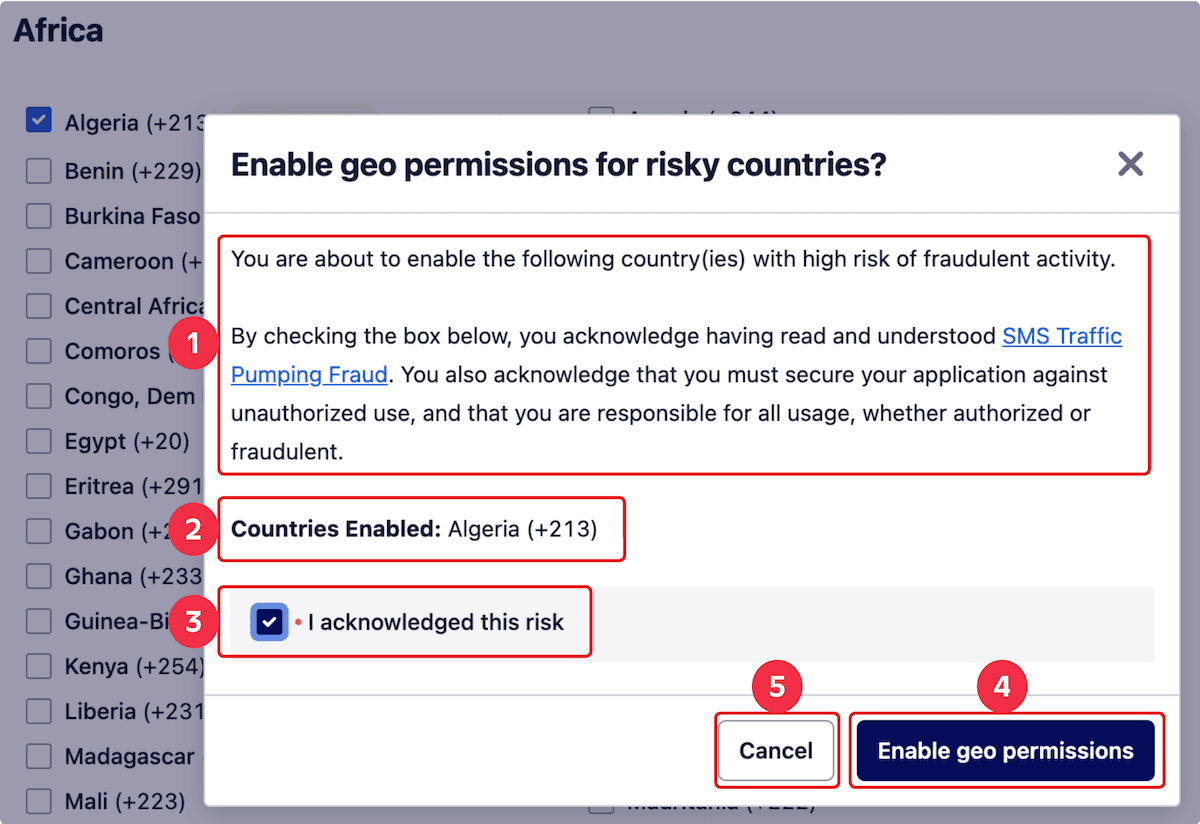Click the Cancel button
The image size is (1200, 824).
coord(776,750)
